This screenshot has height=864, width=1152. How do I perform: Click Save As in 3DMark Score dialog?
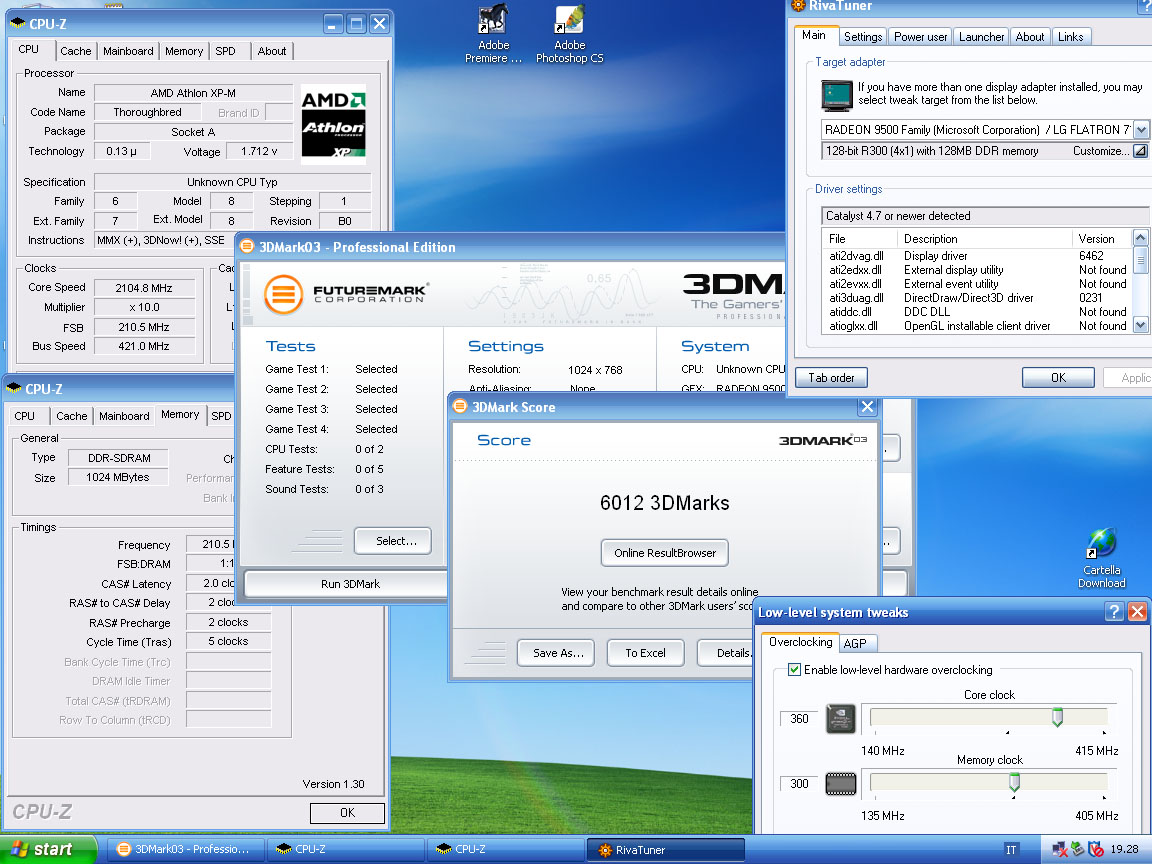pyautogui.click(x=558, y=652)
